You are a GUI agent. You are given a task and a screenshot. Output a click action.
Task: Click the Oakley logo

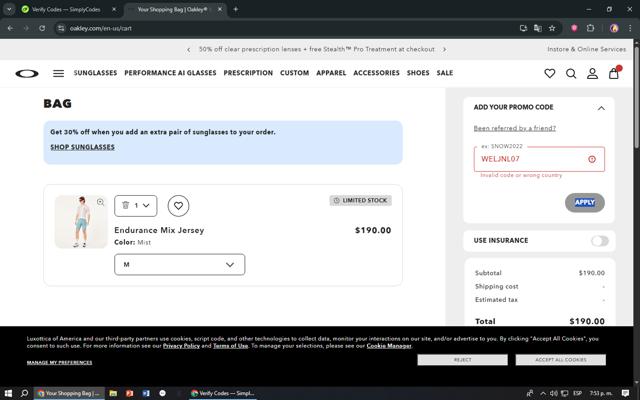[27, 73]
